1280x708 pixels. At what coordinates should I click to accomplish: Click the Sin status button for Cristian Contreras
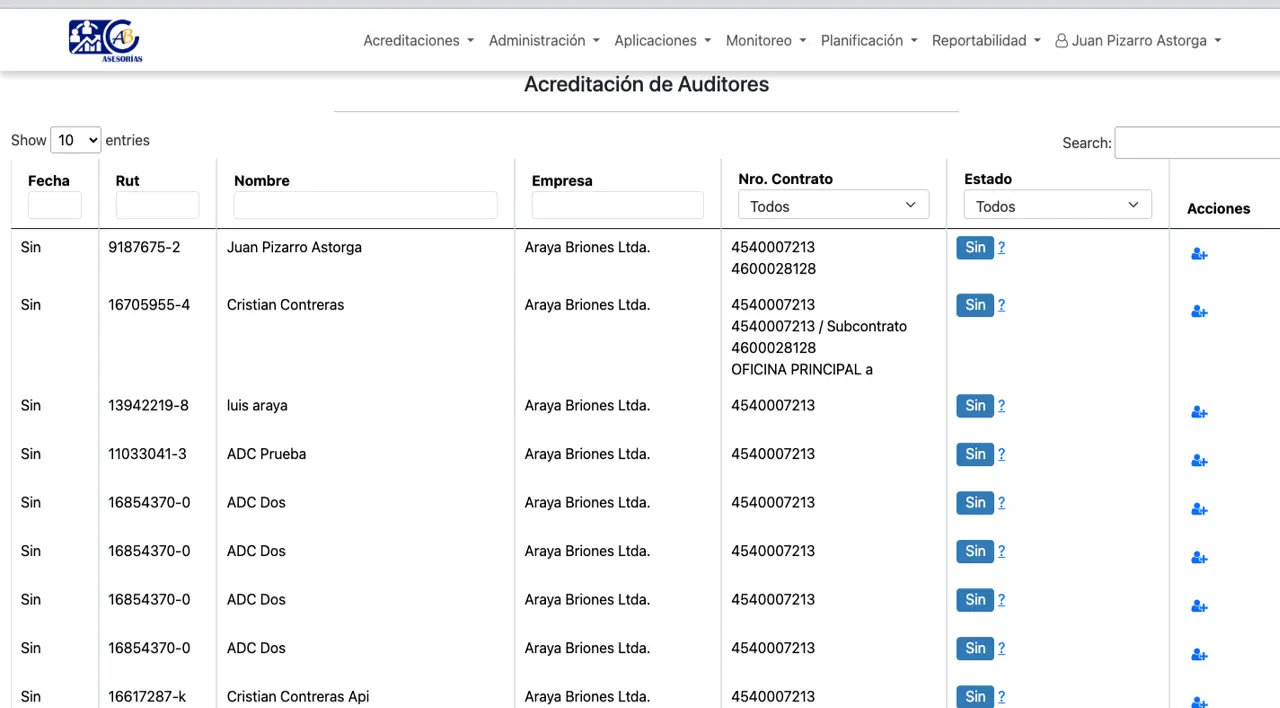(x=975, y=305)
